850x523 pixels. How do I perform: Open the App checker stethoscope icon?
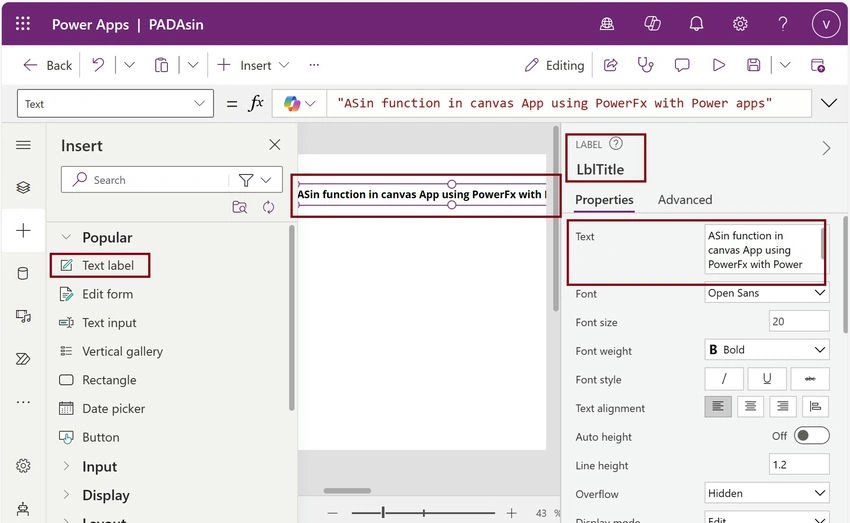tap(645, 65)
